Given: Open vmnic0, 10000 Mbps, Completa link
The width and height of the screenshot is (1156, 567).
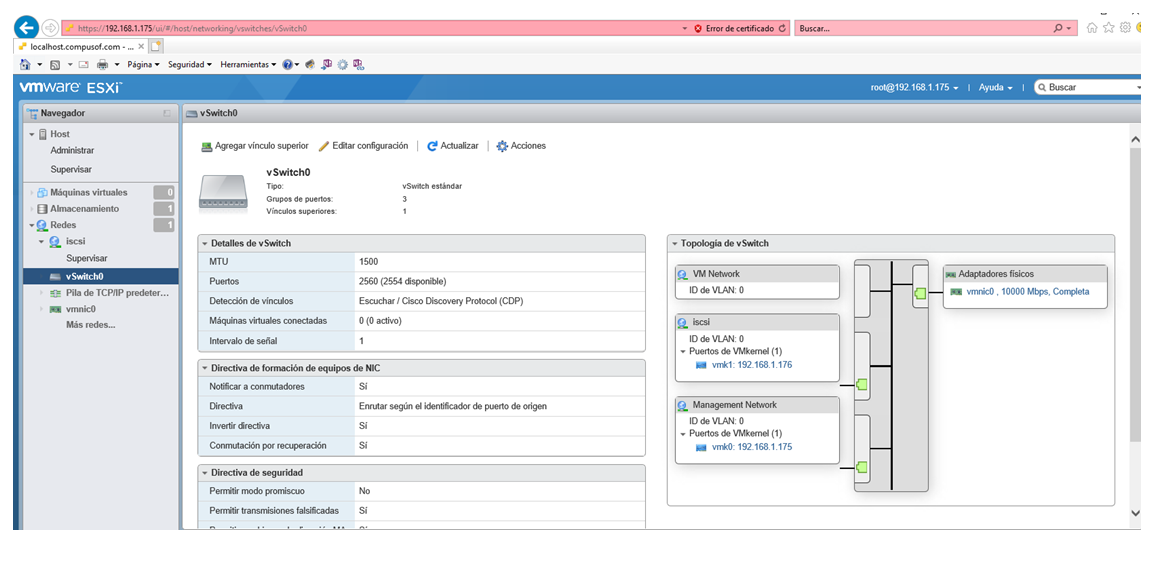Looking at the screenshot, I should [1028, 291].
